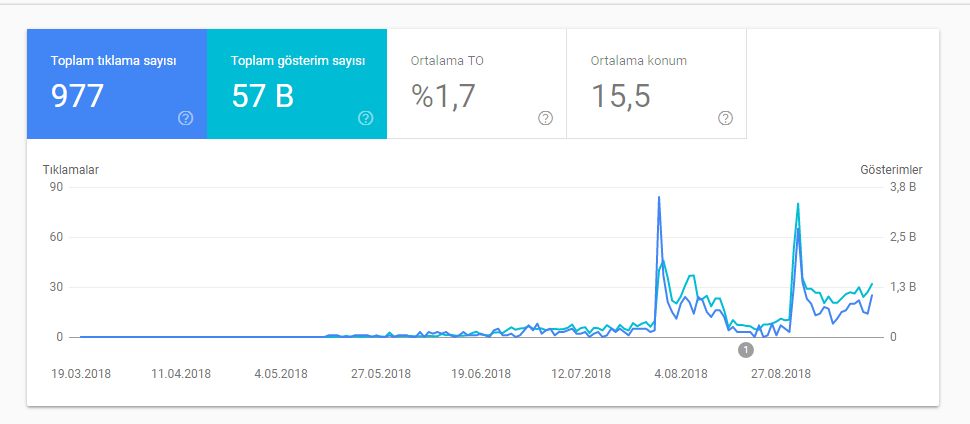Image resolution: width=970 pixels, height=424 pixels.
Task: Click the 977 total clicks value
Action: click(x=77, y=96)
